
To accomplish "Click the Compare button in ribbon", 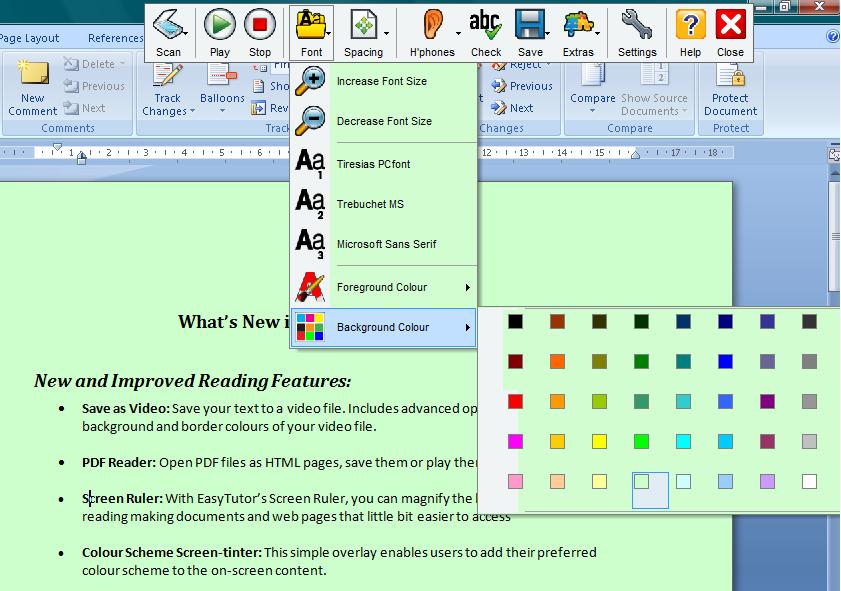I will click(593, 88).
